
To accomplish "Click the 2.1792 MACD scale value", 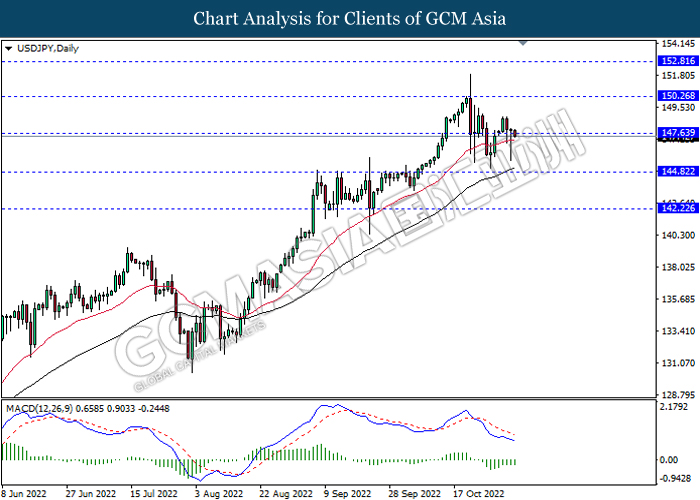I will (x=675, y=407).
